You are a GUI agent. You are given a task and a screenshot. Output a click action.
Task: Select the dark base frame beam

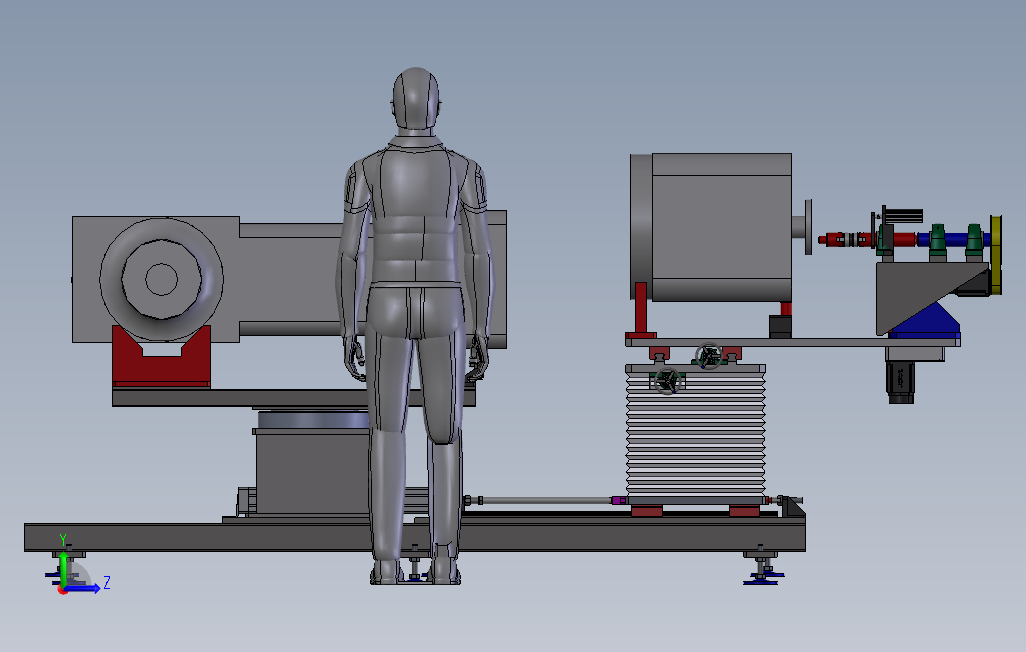[x=415, y=537]
